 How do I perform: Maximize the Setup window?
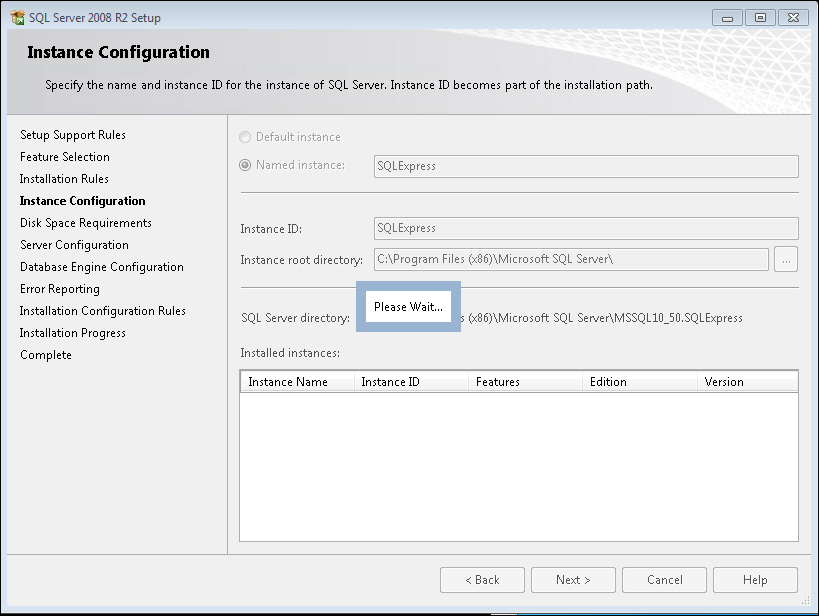tap(761, 17)
